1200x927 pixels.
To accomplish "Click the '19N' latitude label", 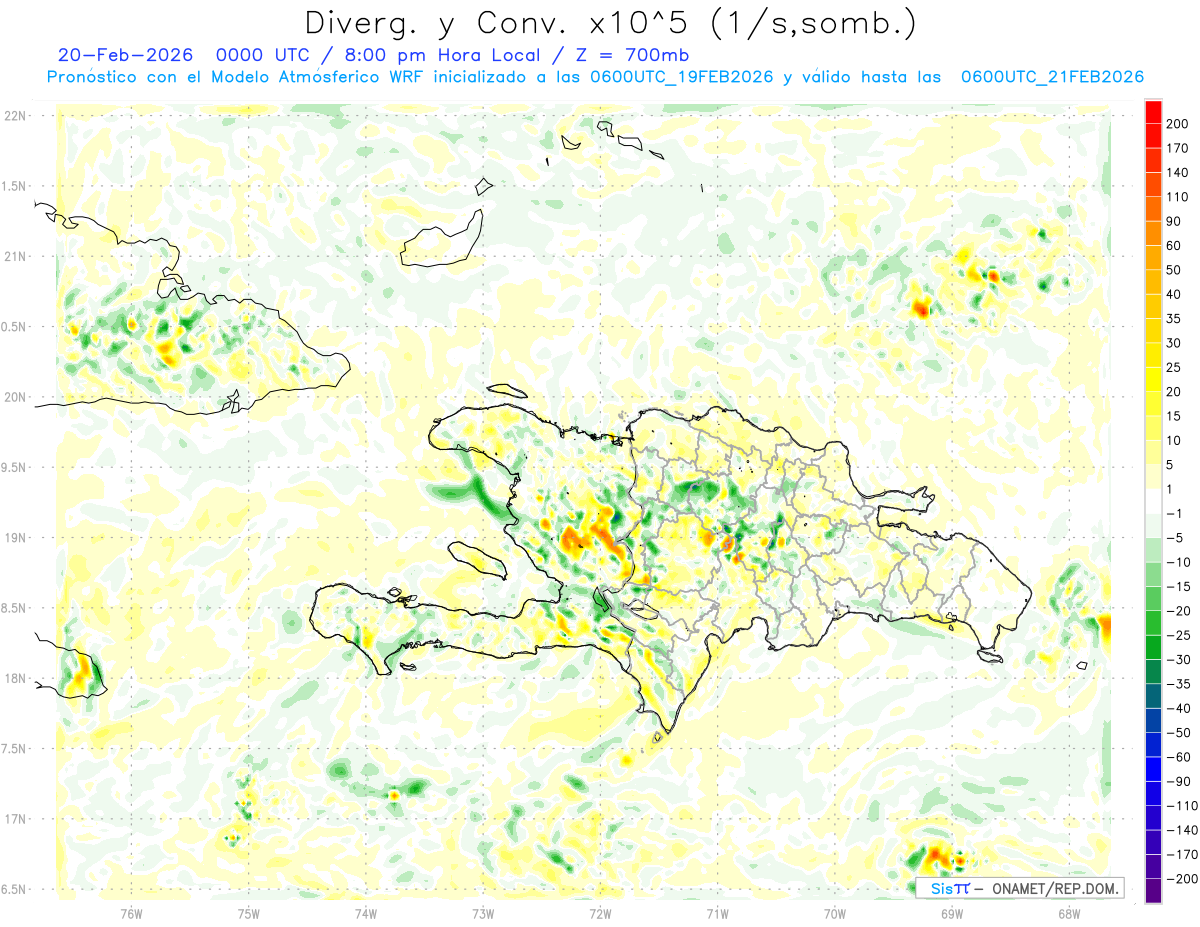I will click(x=14, y=538).
